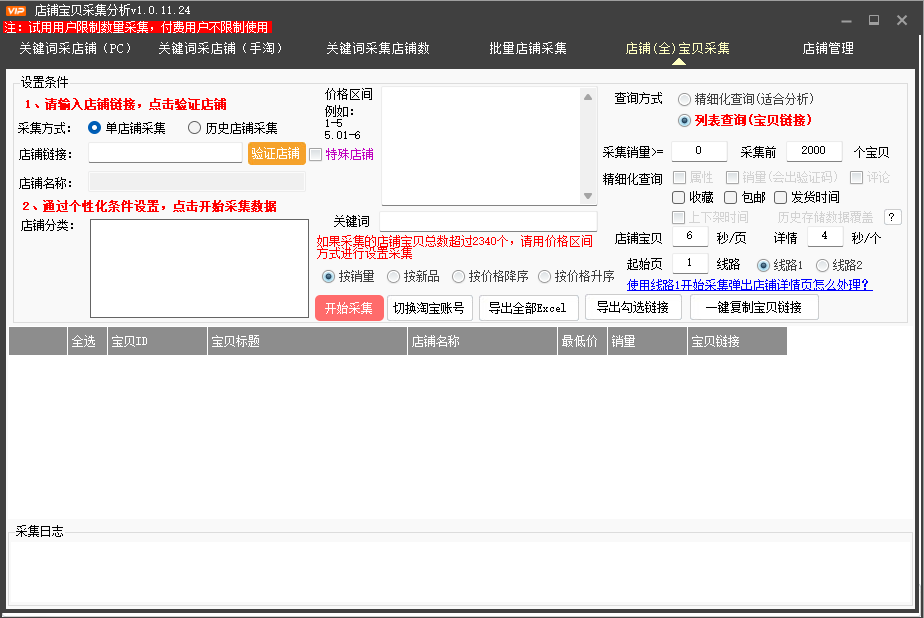Open 关键词采店铺（PC）tab
This screenshot has width=924, height=618.
click(x=75, y=48)
